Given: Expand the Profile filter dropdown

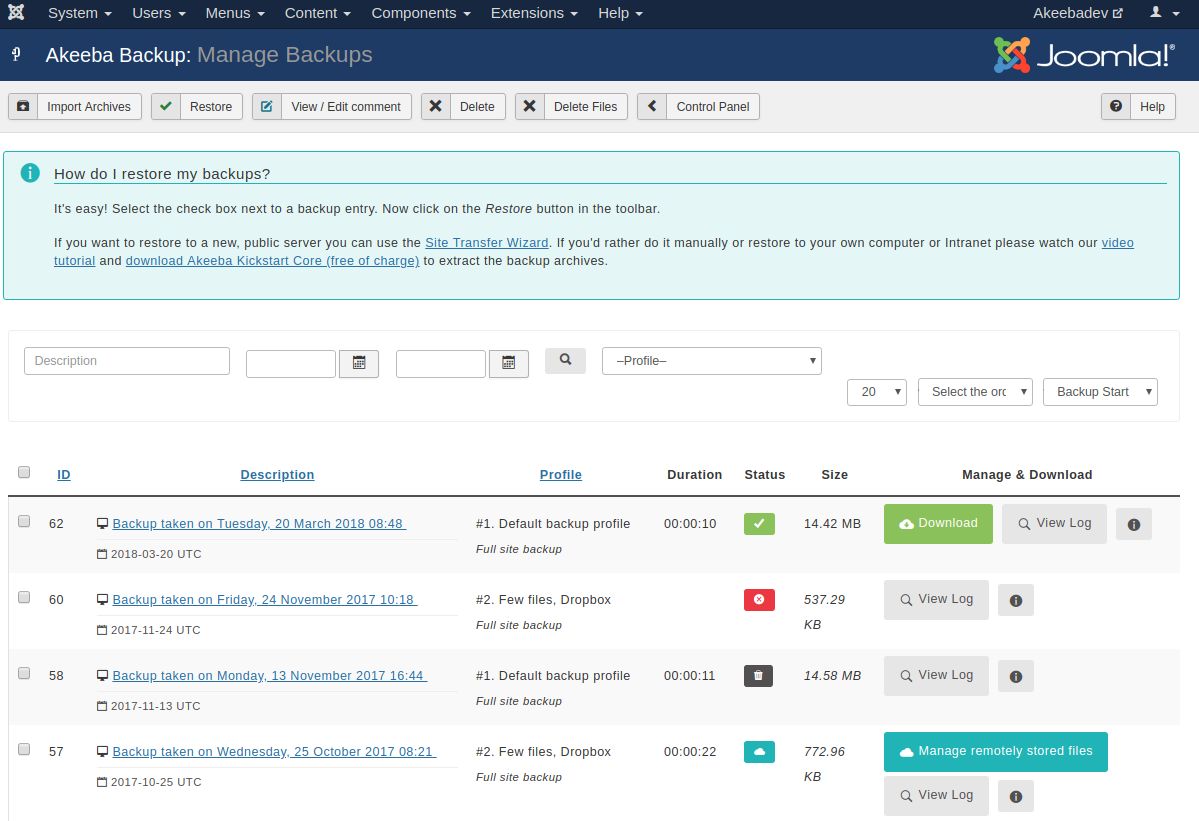Looking at the screenshot, I should click(x=712, y=361).
